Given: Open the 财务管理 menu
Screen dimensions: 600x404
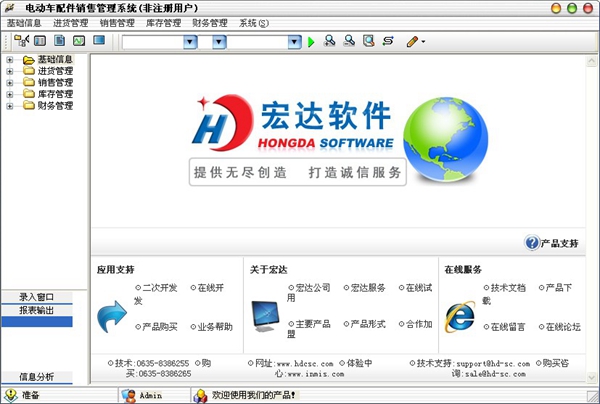Looking at the screenshot, I should point(210,23).
